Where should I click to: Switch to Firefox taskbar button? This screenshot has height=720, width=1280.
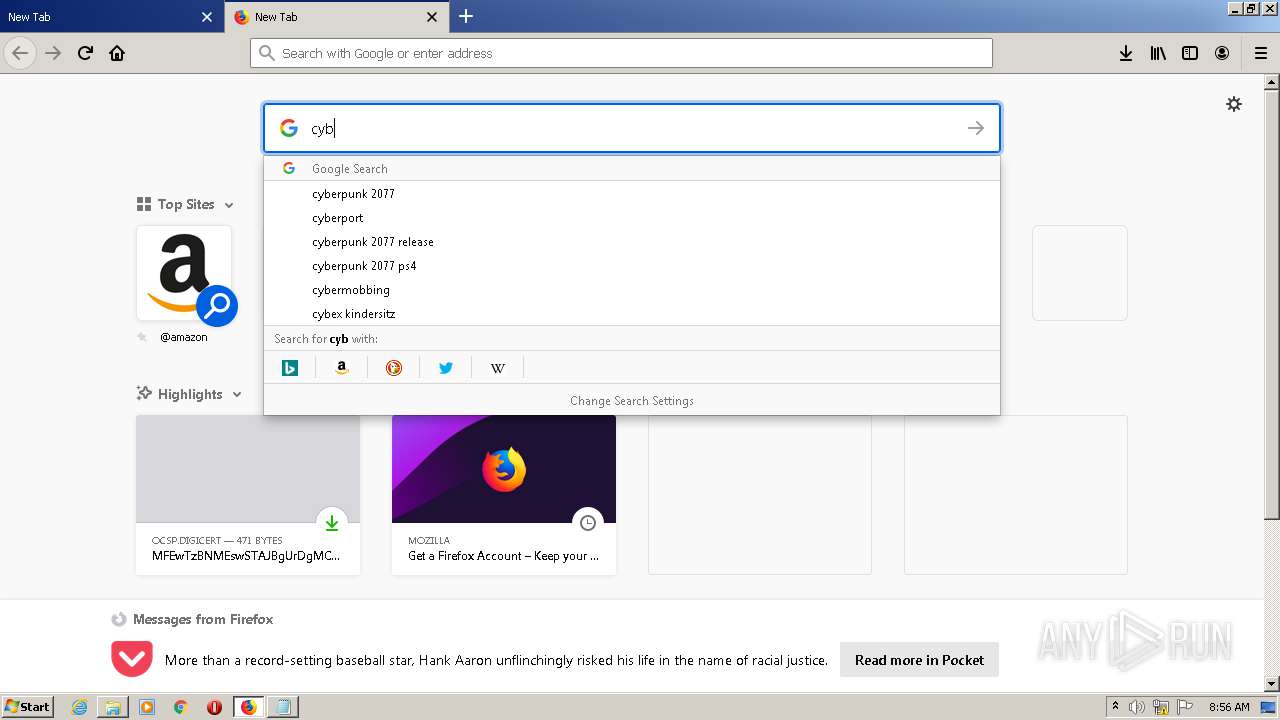249,707
